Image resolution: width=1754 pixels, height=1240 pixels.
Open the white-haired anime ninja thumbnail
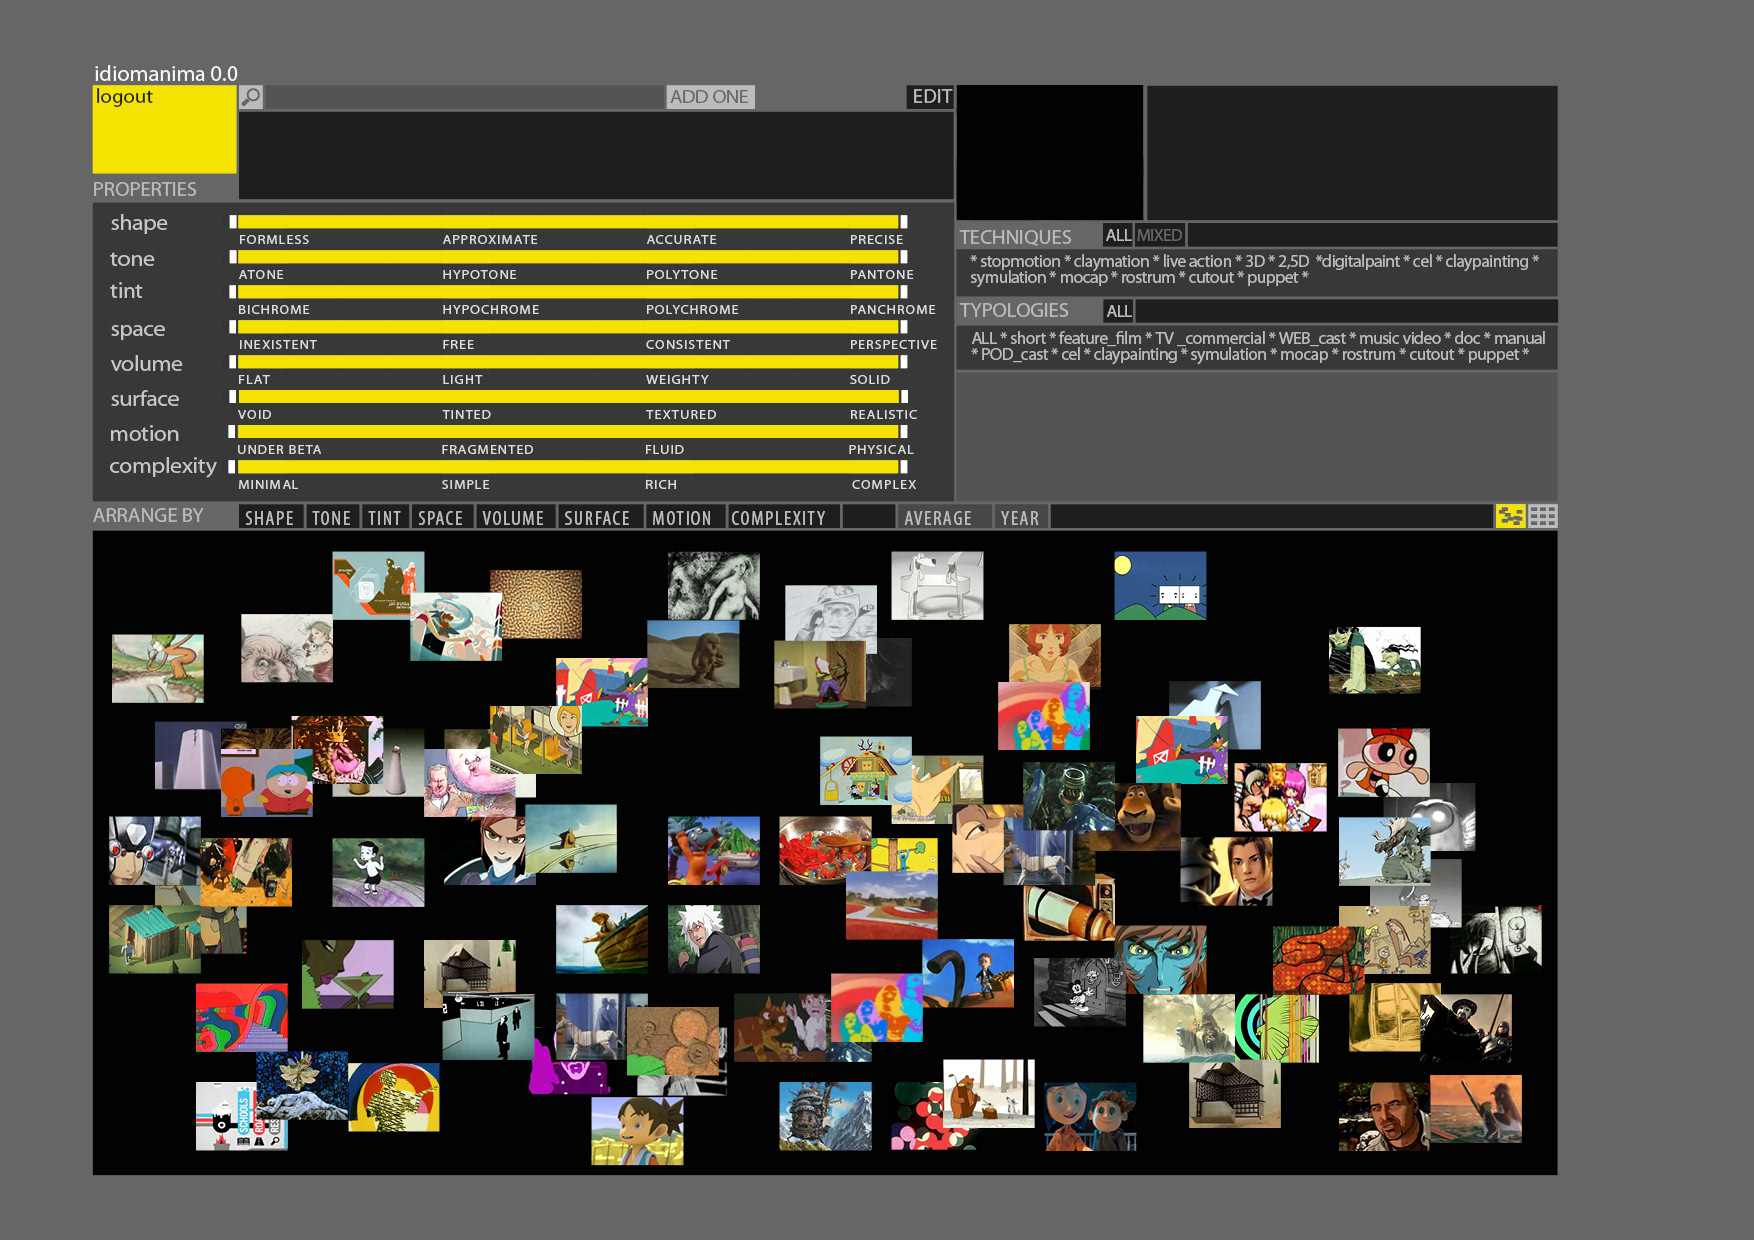(713, 940)
